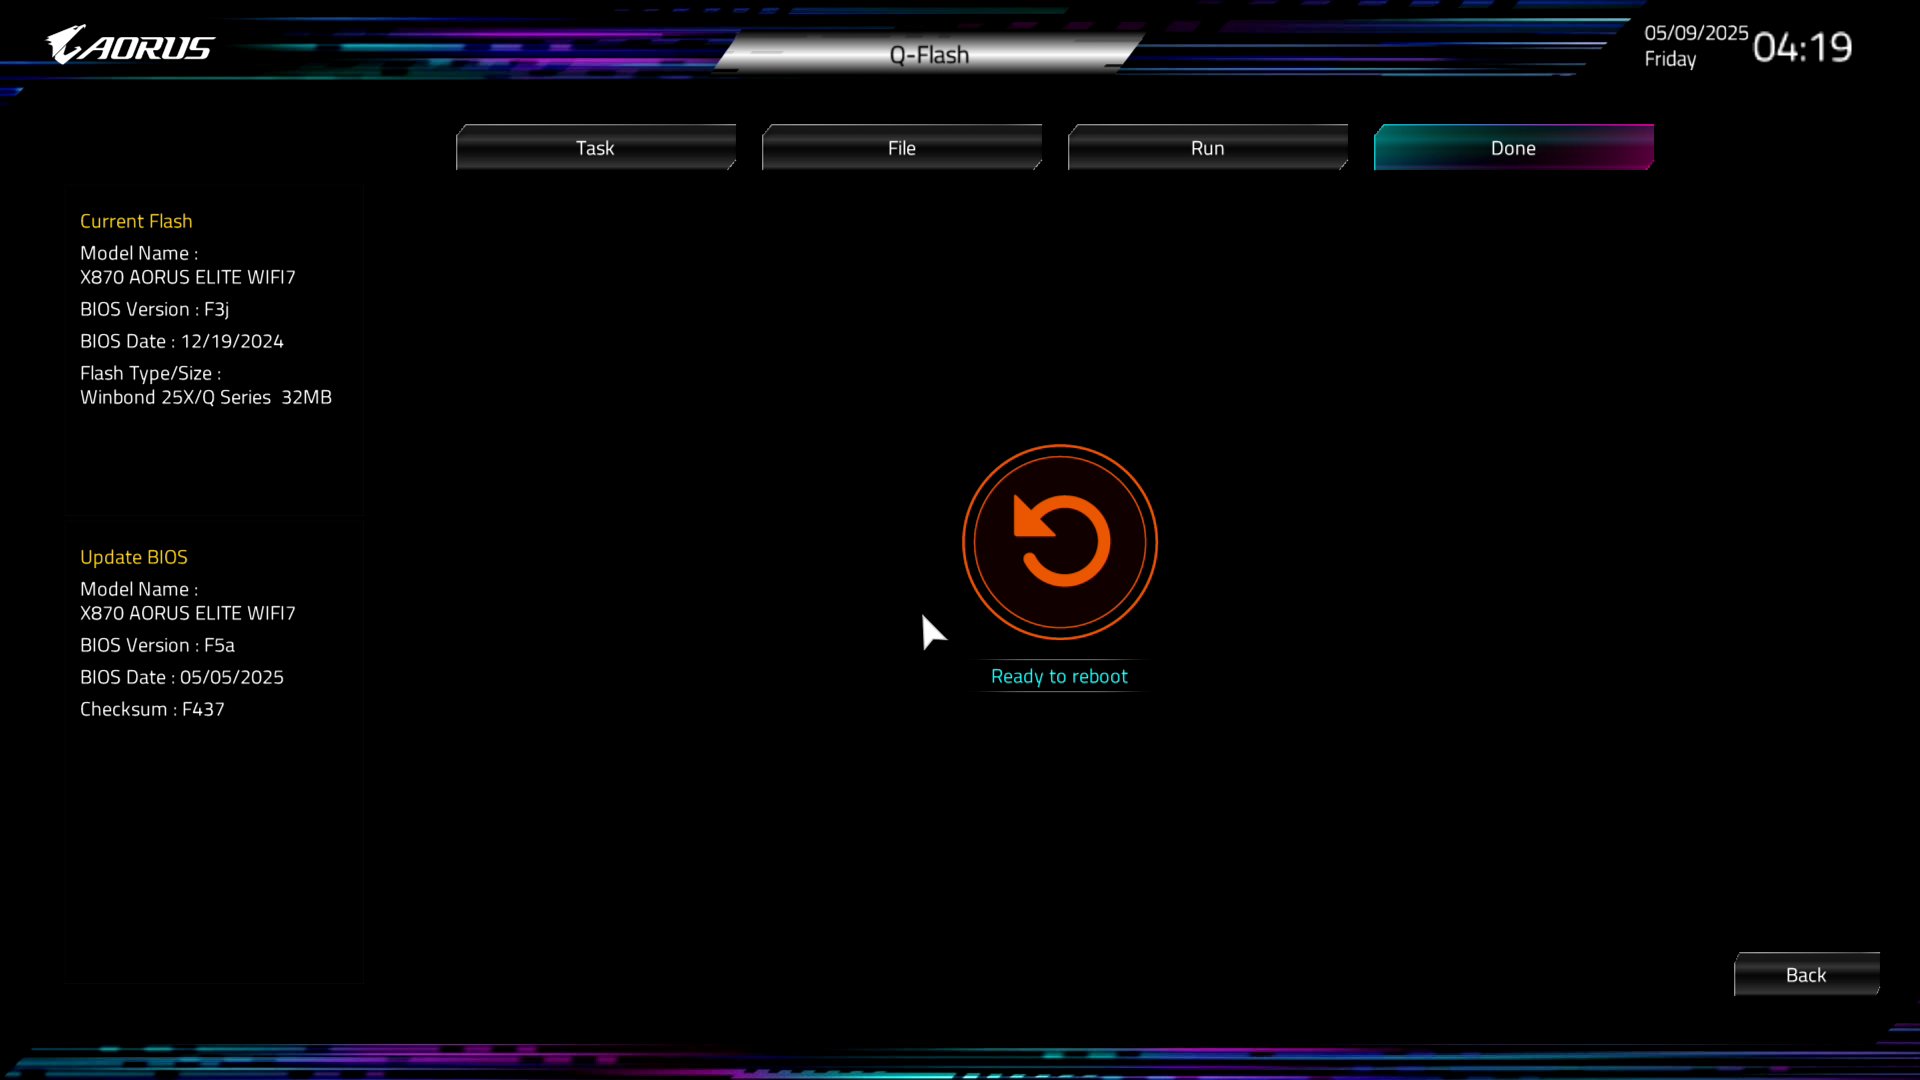Viewport: 1920px width, 1080px height.
Task: Click the 04:19 clock display
Action: click(x=1803, y=47)
